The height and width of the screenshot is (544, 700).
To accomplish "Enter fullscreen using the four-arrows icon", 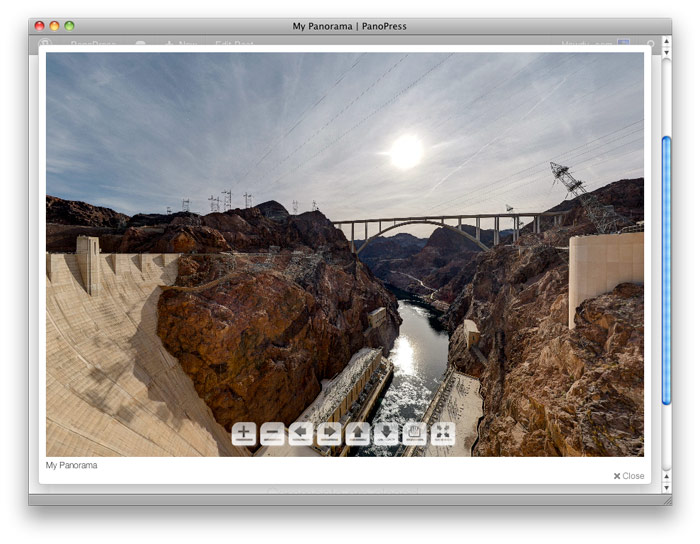I will 443,434.
